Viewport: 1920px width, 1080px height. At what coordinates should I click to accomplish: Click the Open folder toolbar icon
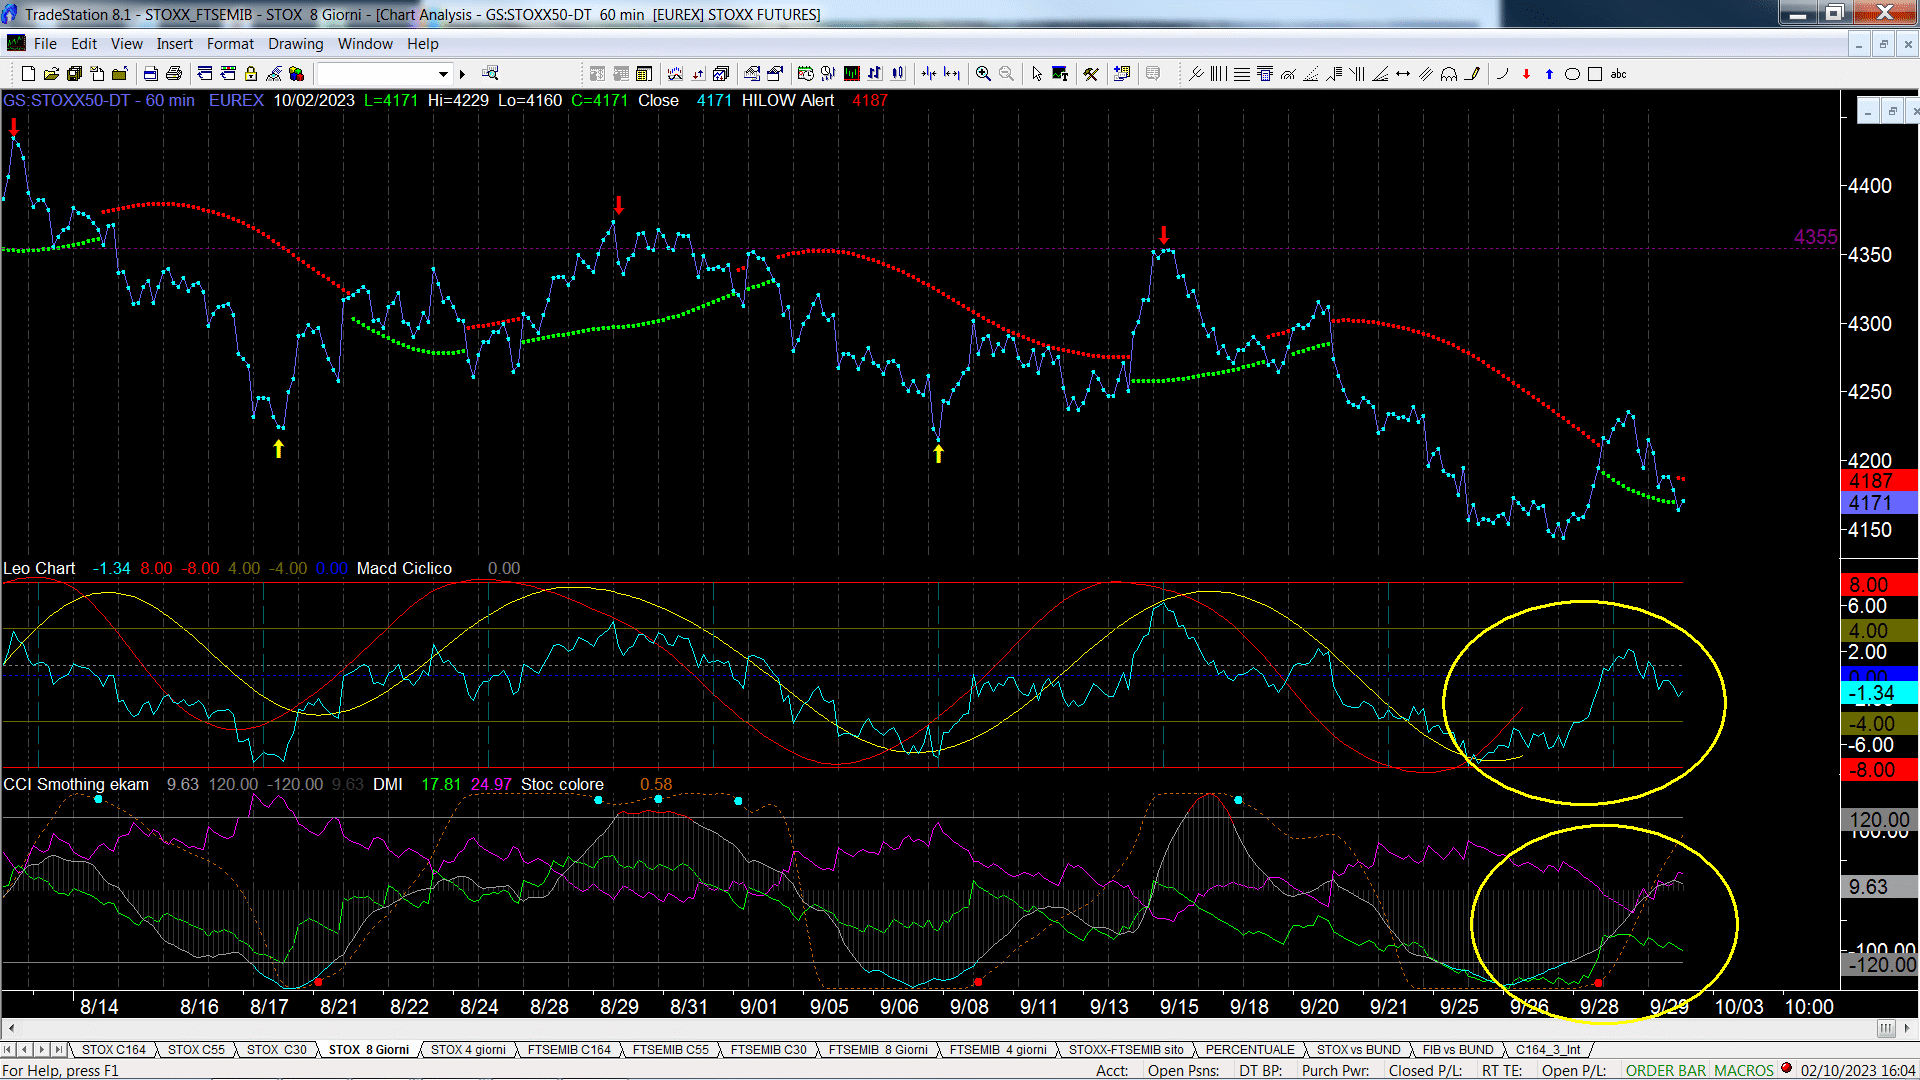(51, 74)
